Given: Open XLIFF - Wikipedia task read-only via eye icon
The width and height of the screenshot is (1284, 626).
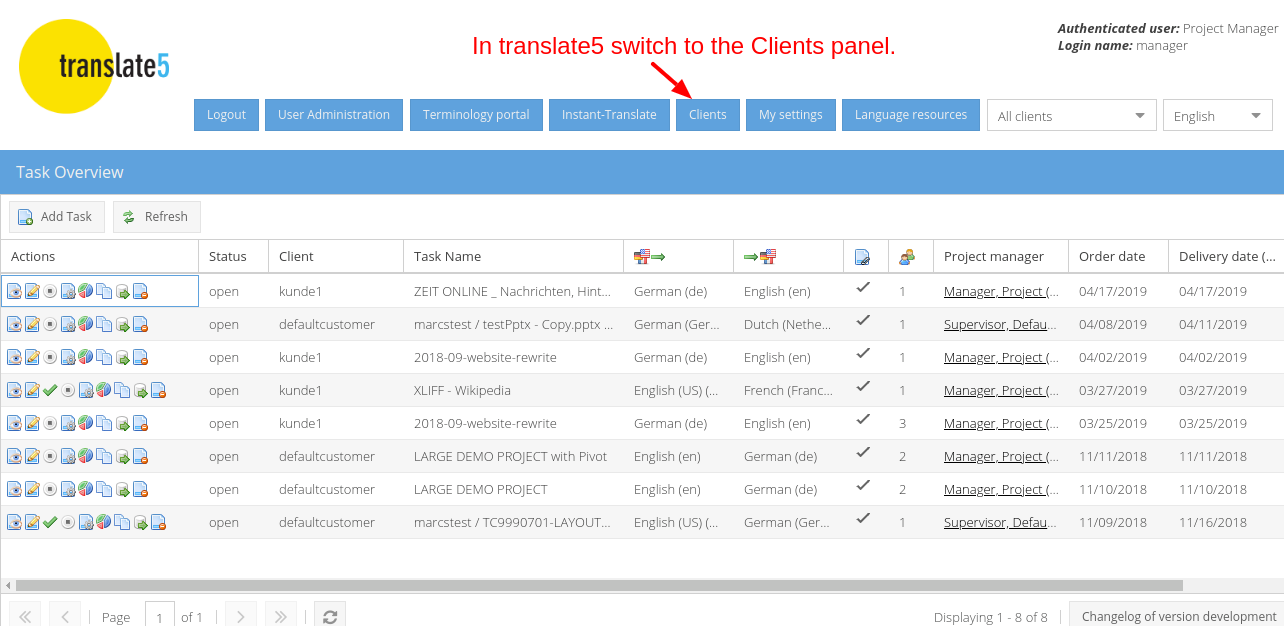Looking at the screenshot, I should 14,390.
